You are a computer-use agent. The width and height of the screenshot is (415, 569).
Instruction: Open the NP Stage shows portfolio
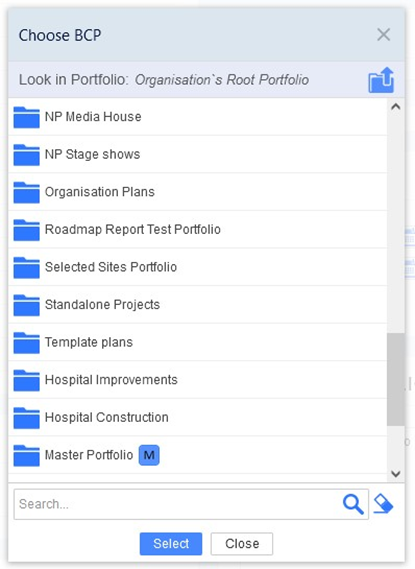coord(198,154)
